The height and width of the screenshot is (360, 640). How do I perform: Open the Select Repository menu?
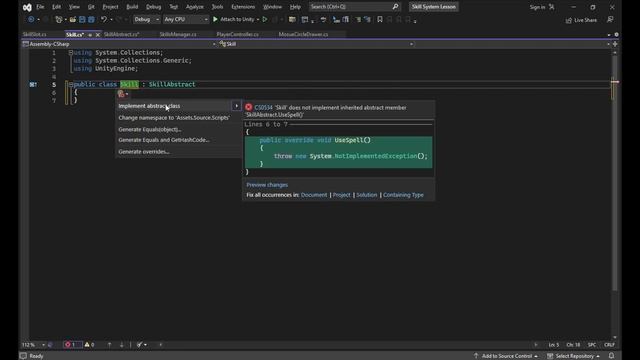(573, 356)
